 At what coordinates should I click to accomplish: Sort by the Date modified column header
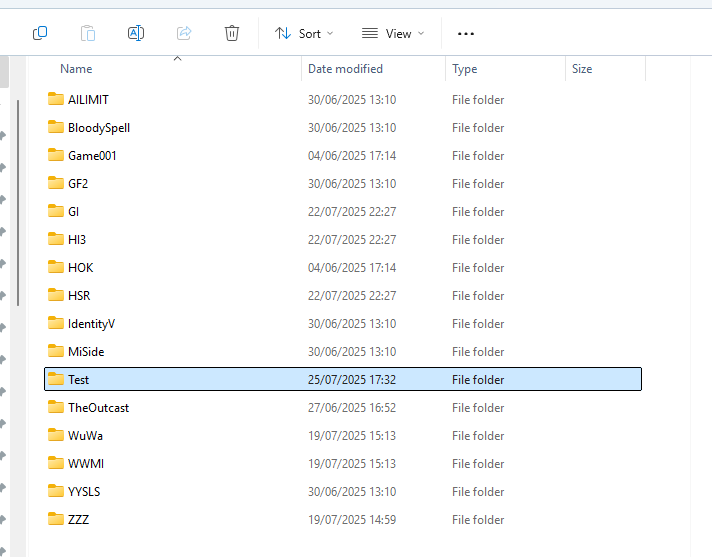click(345, 69)
